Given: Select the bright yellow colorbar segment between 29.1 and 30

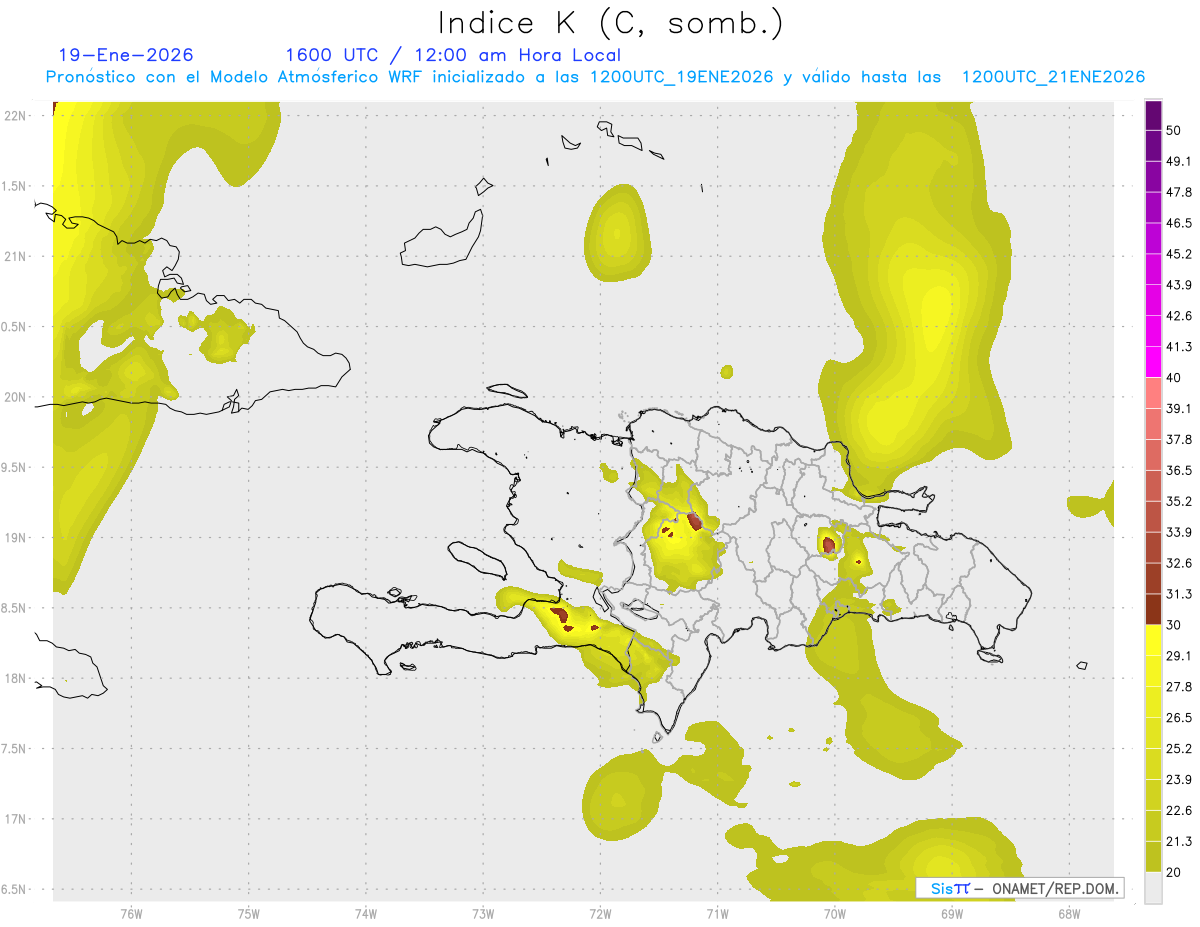Looking at the screenshot, I should click(x=1153, y=641).
